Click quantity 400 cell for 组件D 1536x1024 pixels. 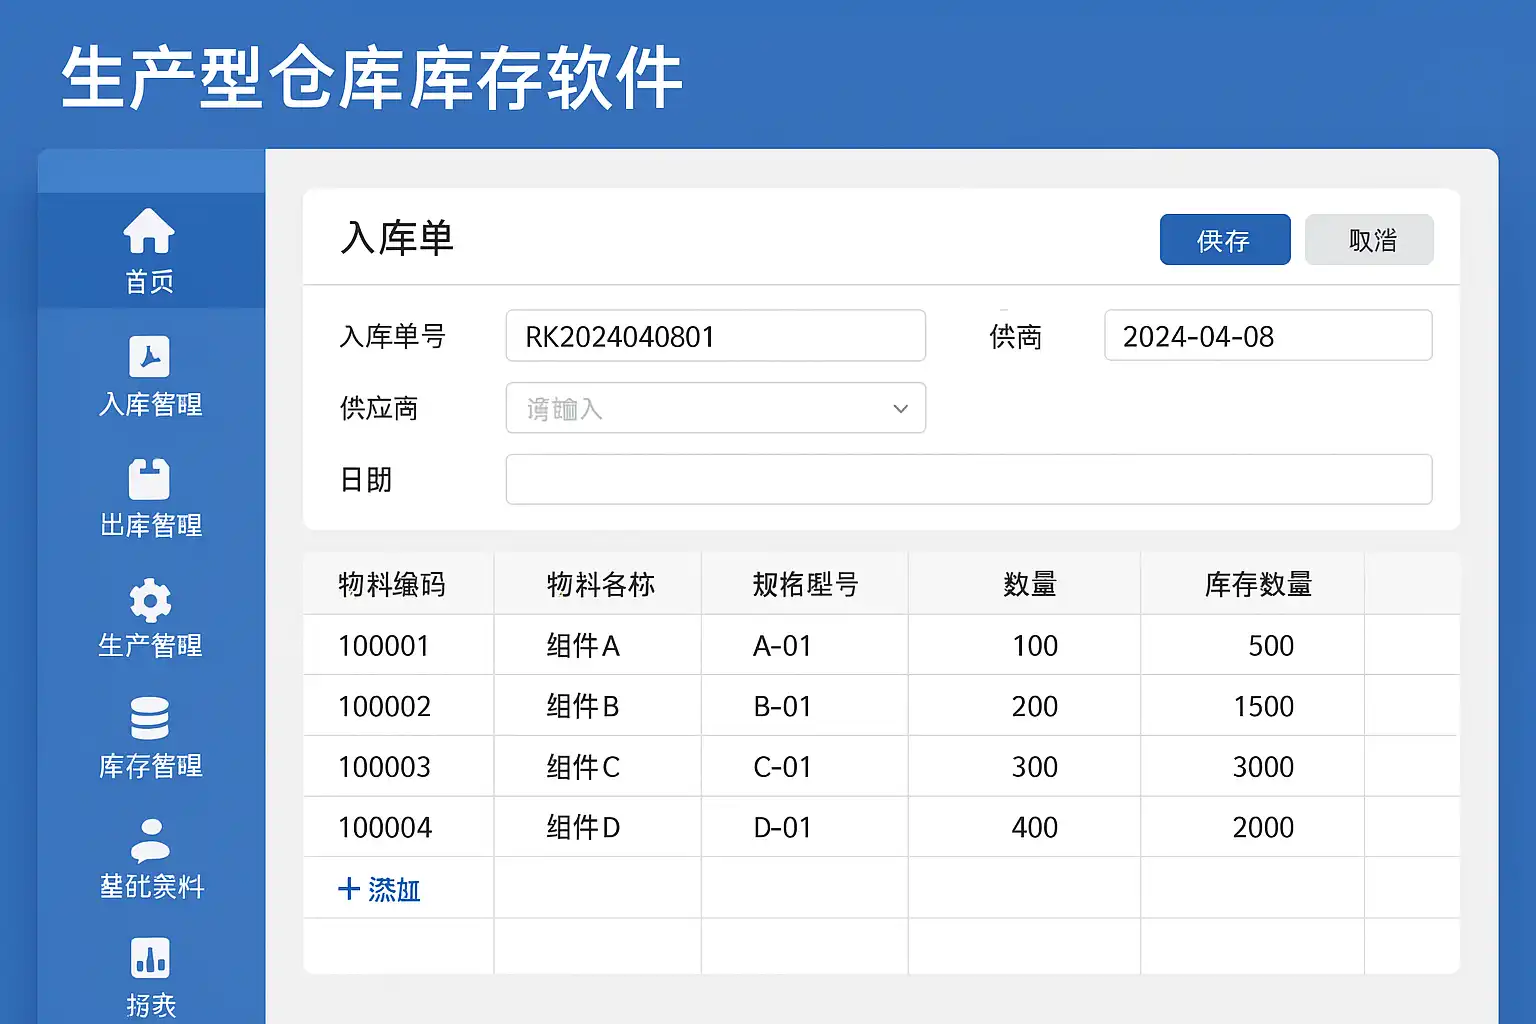pos(1034,828)
